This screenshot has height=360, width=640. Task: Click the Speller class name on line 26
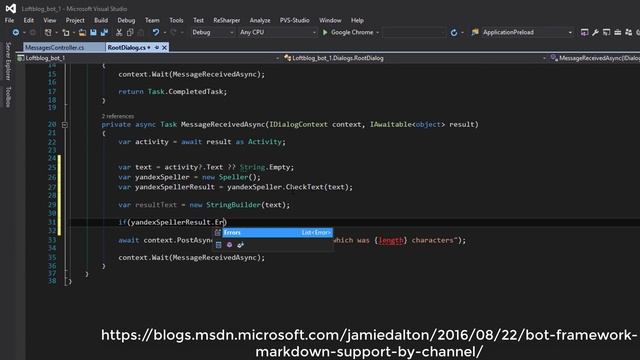click(233, 177)
